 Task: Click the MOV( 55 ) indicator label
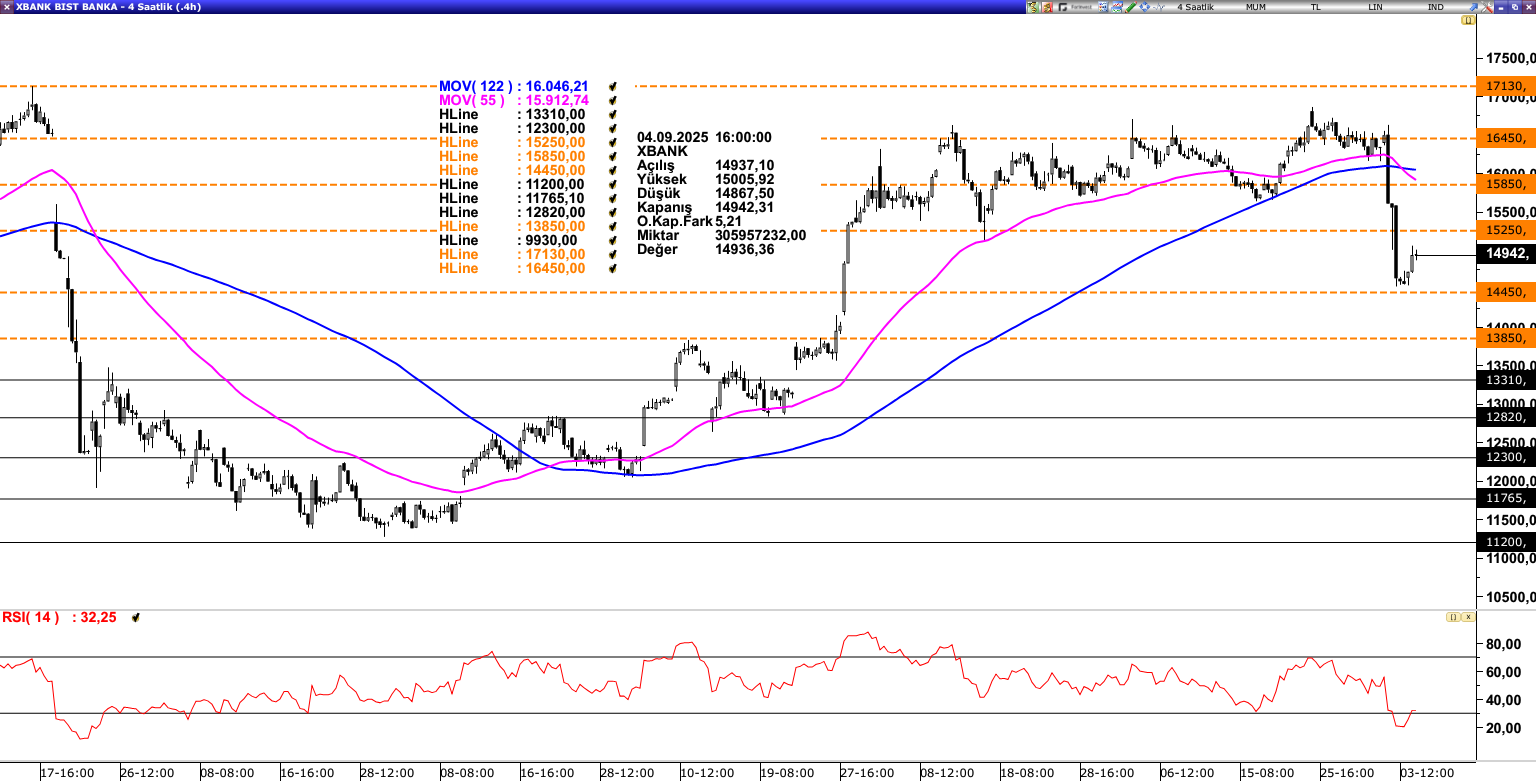point(472,101)
